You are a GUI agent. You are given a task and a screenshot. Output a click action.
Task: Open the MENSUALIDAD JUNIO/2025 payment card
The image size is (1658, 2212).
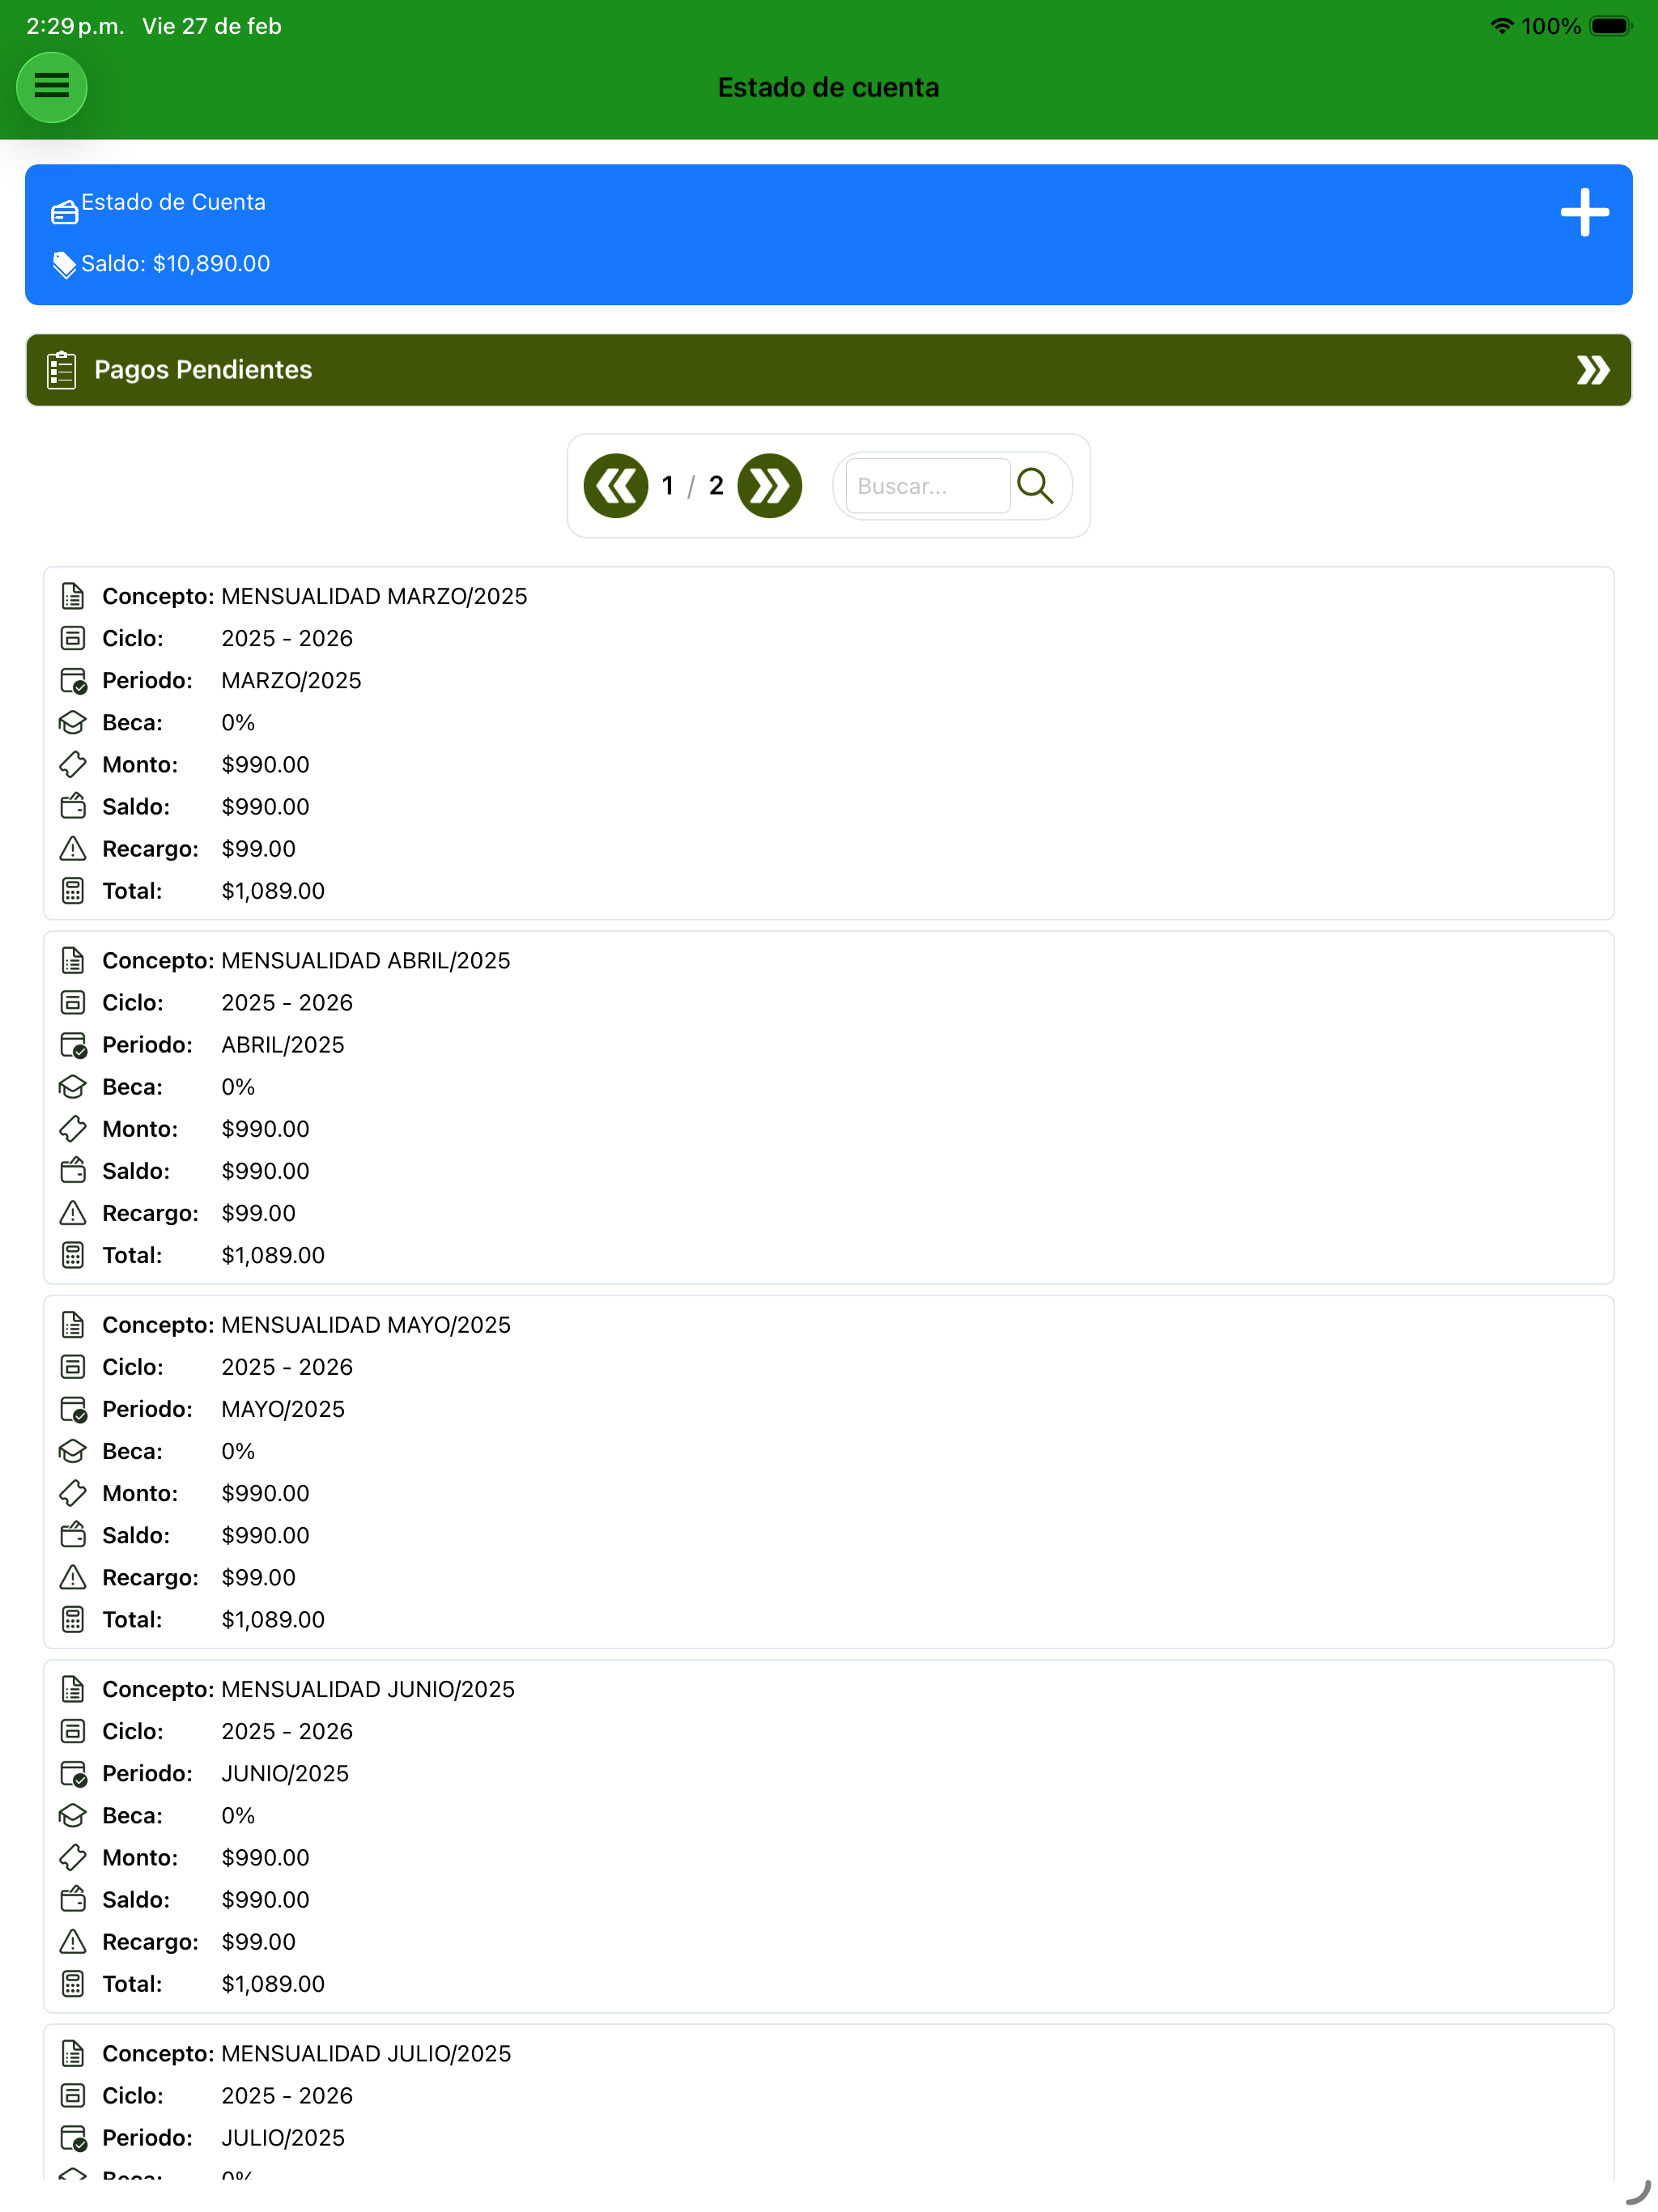[x=828, y=1836]
